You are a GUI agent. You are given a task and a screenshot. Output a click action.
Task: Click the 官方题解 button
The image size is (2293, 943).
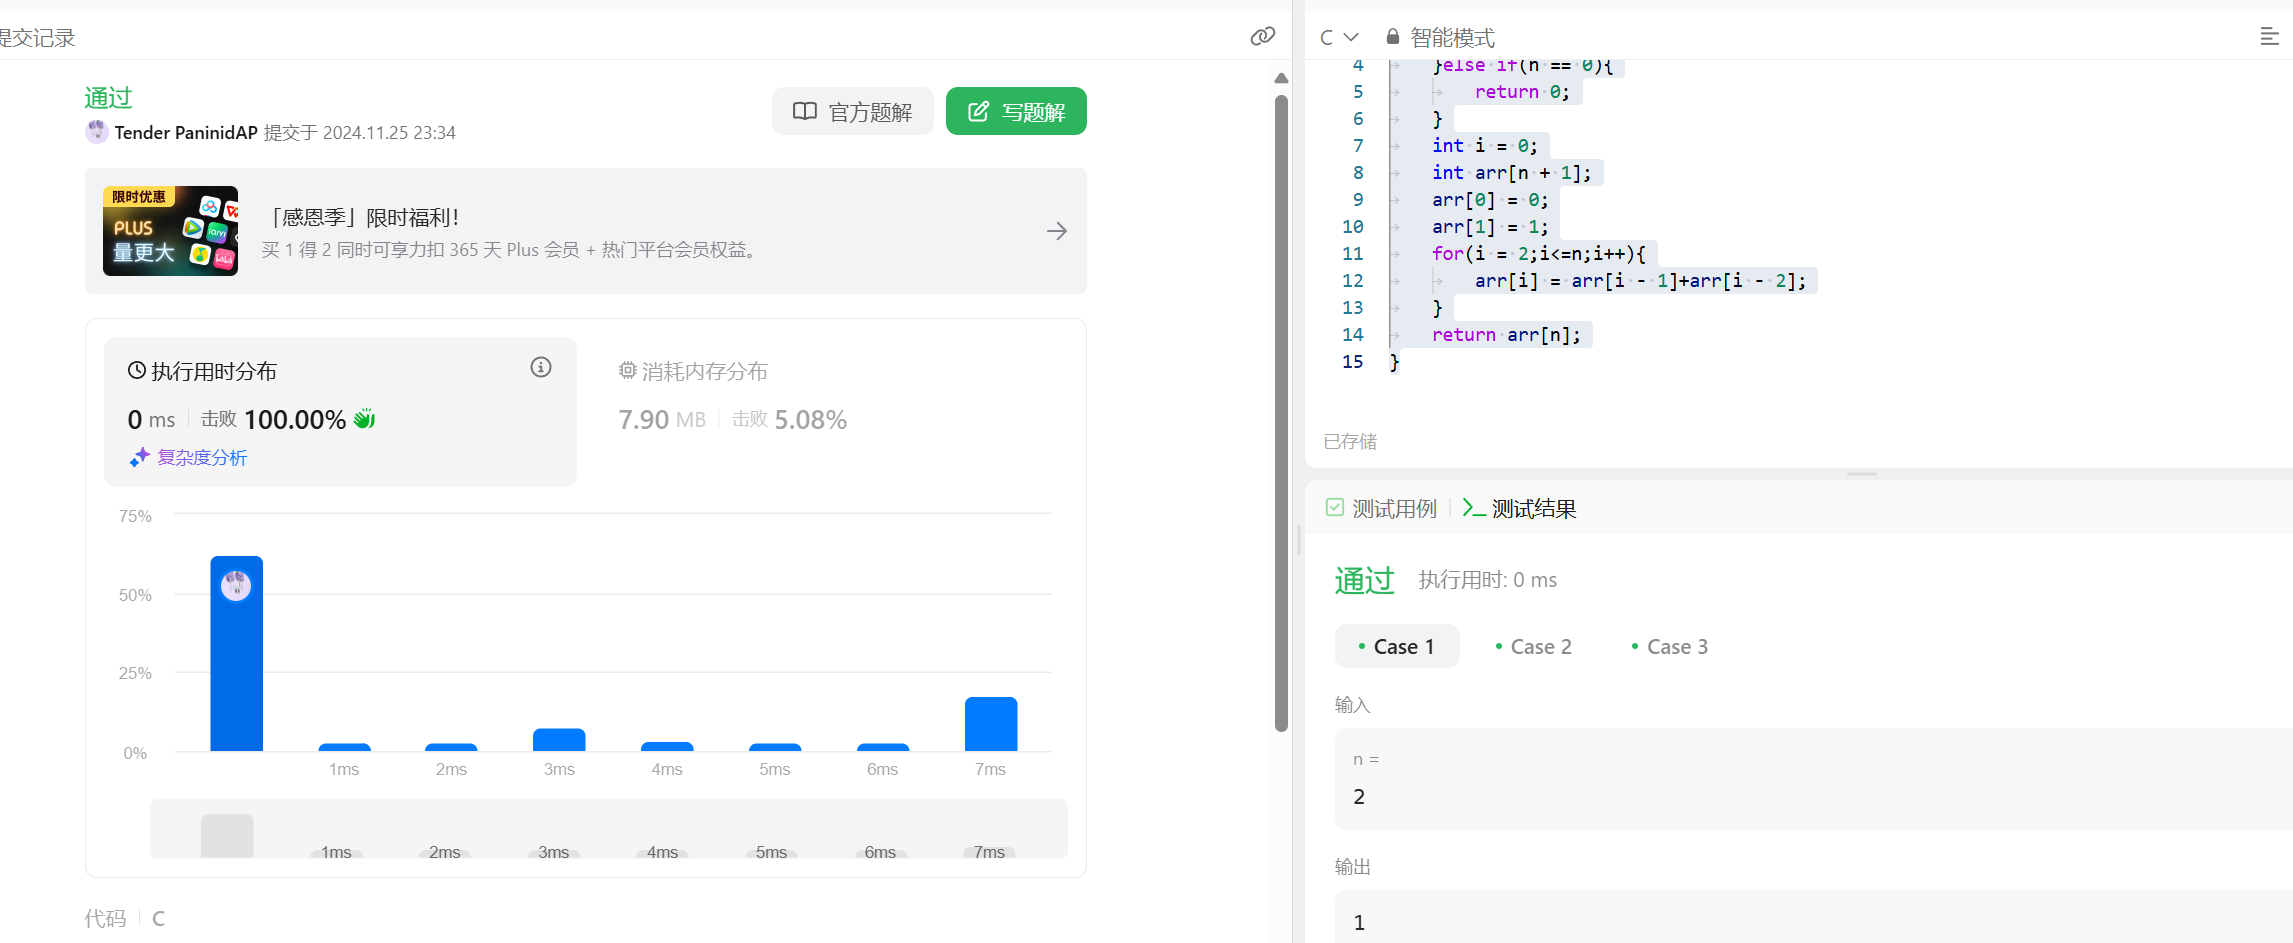(x=852, y=111)
